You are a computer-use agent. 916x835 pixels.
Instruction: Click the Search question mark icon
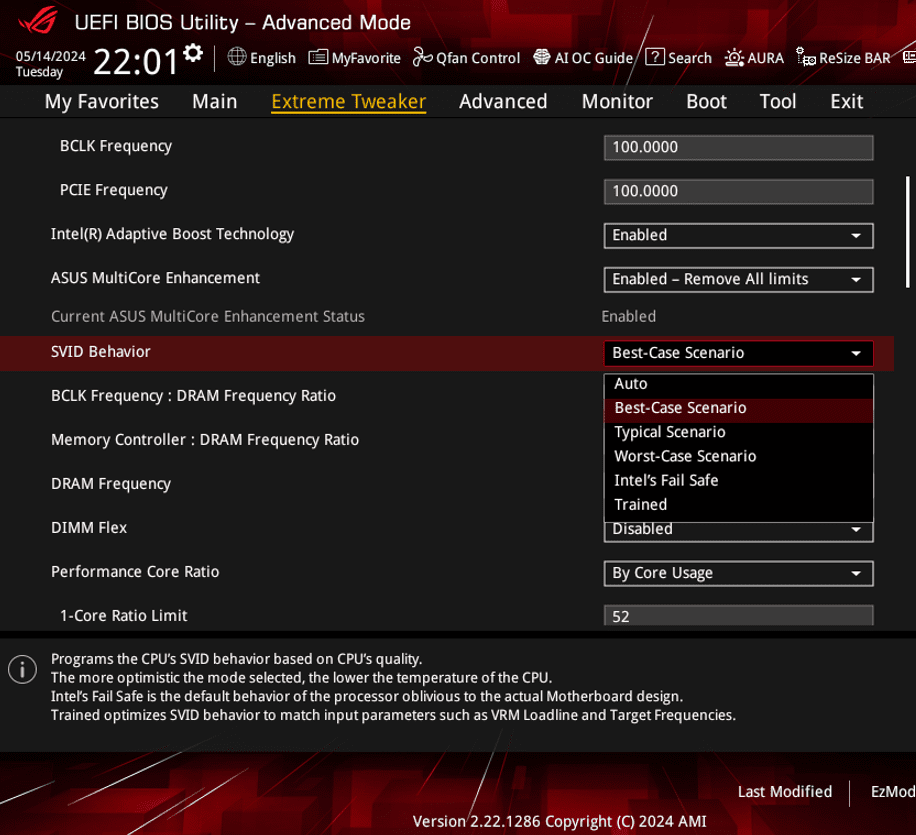[655, 57]
